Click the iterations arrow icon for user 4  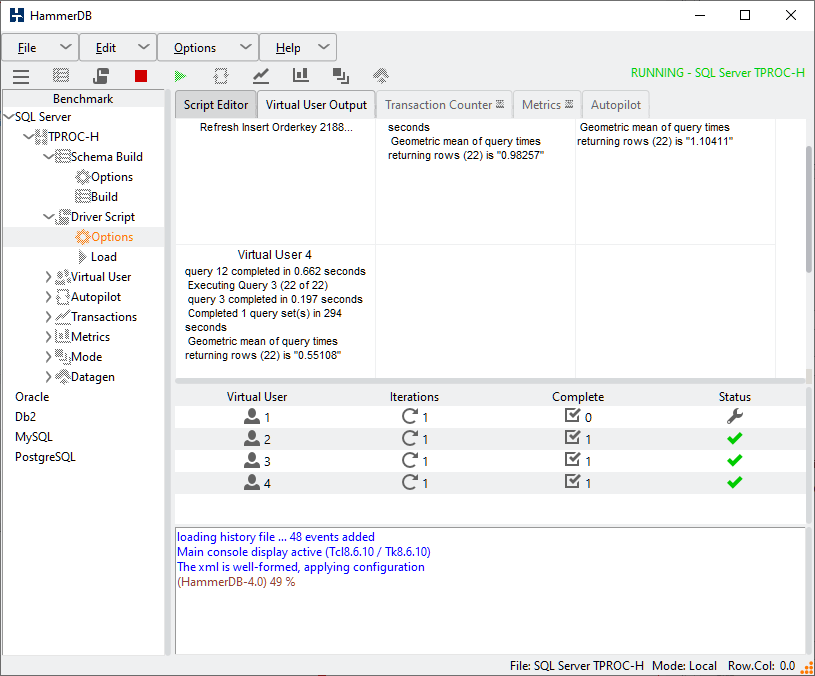click(x=410, y=482)
